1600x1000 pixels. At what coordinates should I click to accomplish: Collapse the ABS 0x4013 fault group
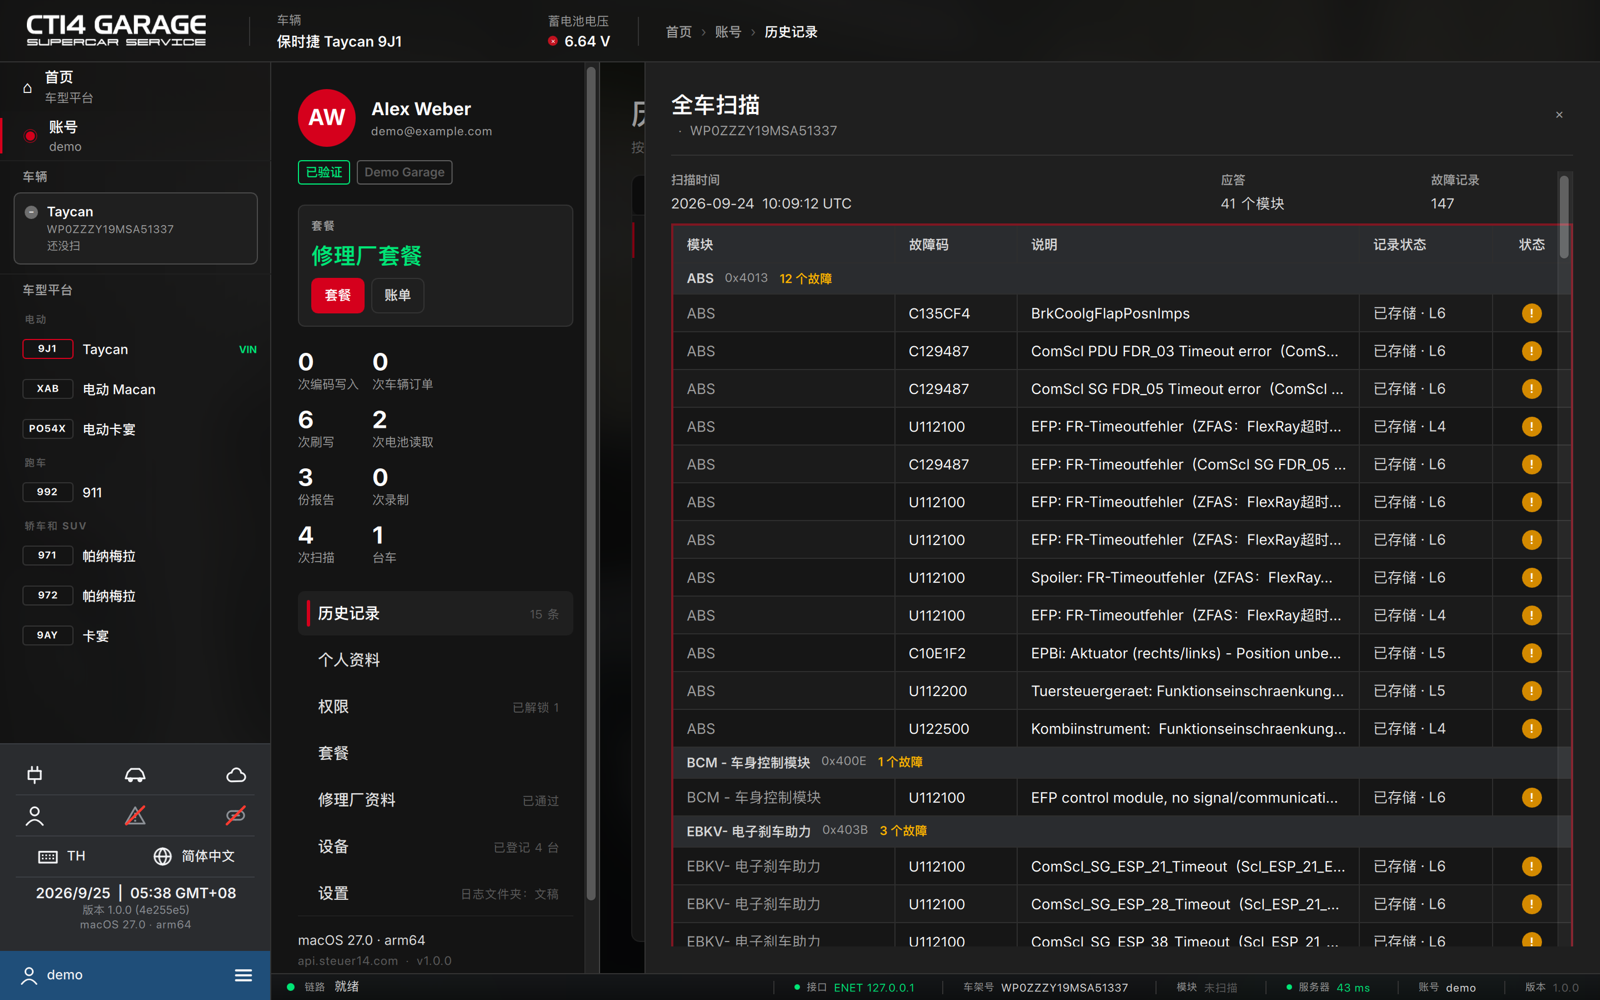point(1120,278)
